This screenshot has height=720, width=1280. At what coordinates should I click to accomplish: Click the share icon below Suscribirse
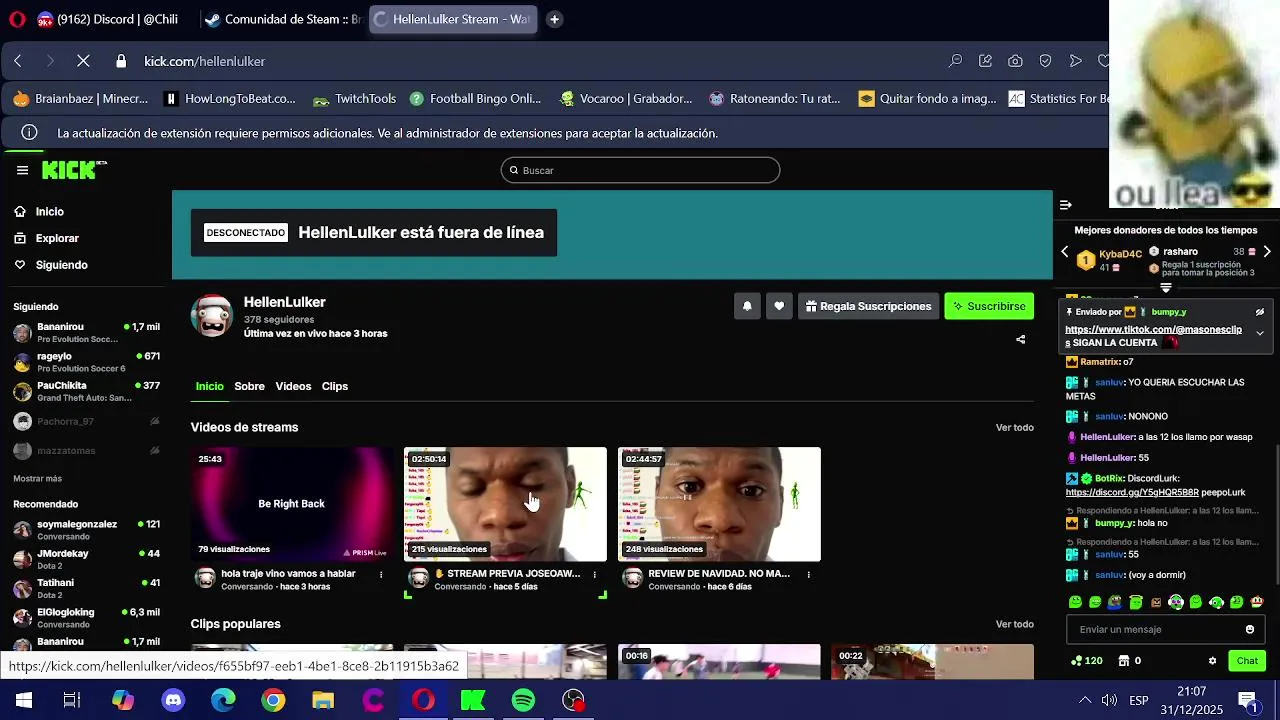point(1021,340)
